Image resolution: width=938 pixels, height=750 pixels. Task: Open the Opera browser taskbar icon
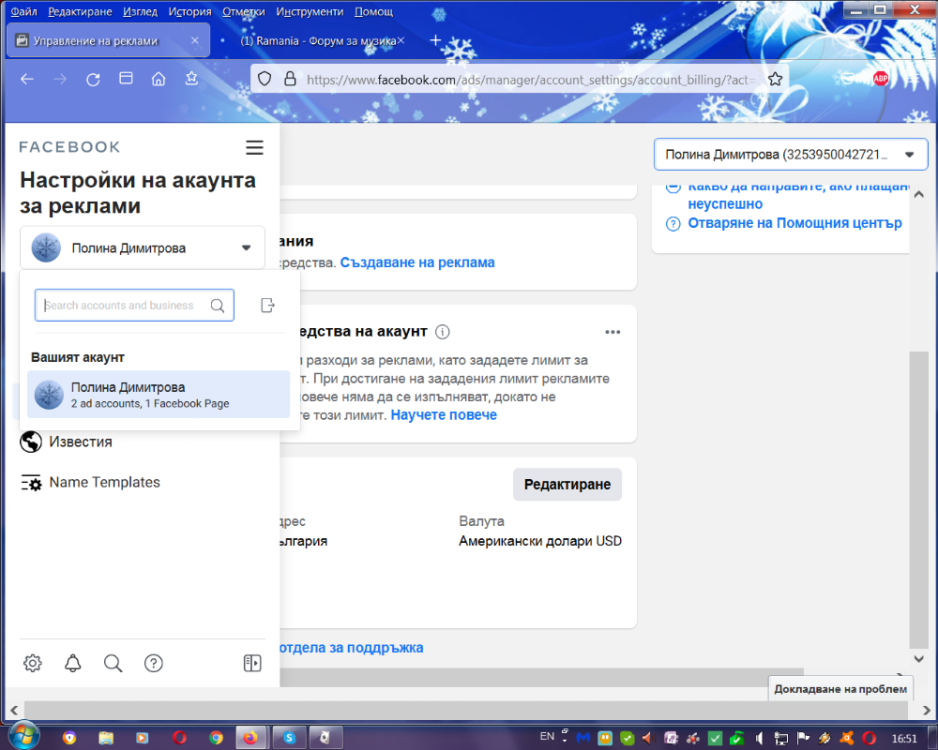click(179, 738)
